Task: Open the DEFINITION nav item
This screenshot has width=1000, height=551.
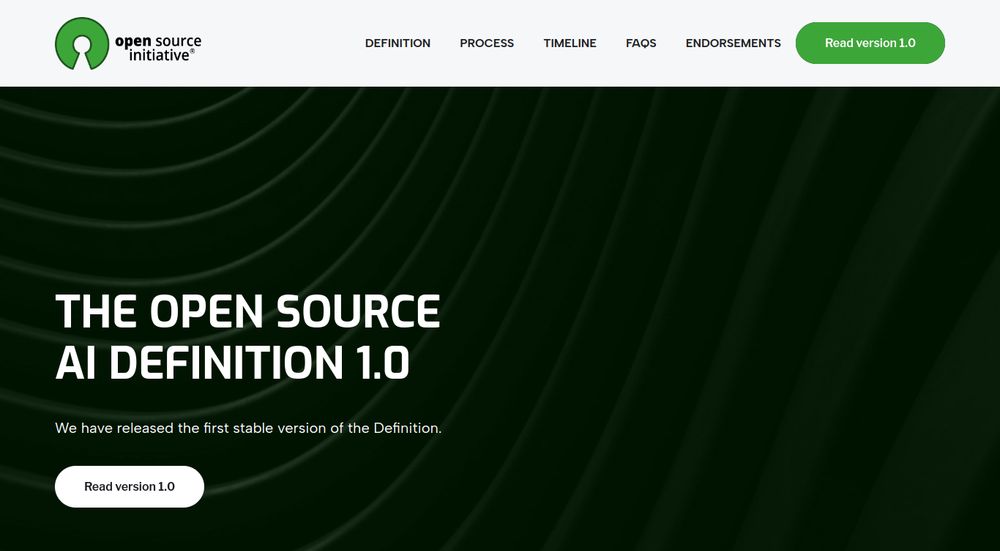Action: [x=397, y=43]
